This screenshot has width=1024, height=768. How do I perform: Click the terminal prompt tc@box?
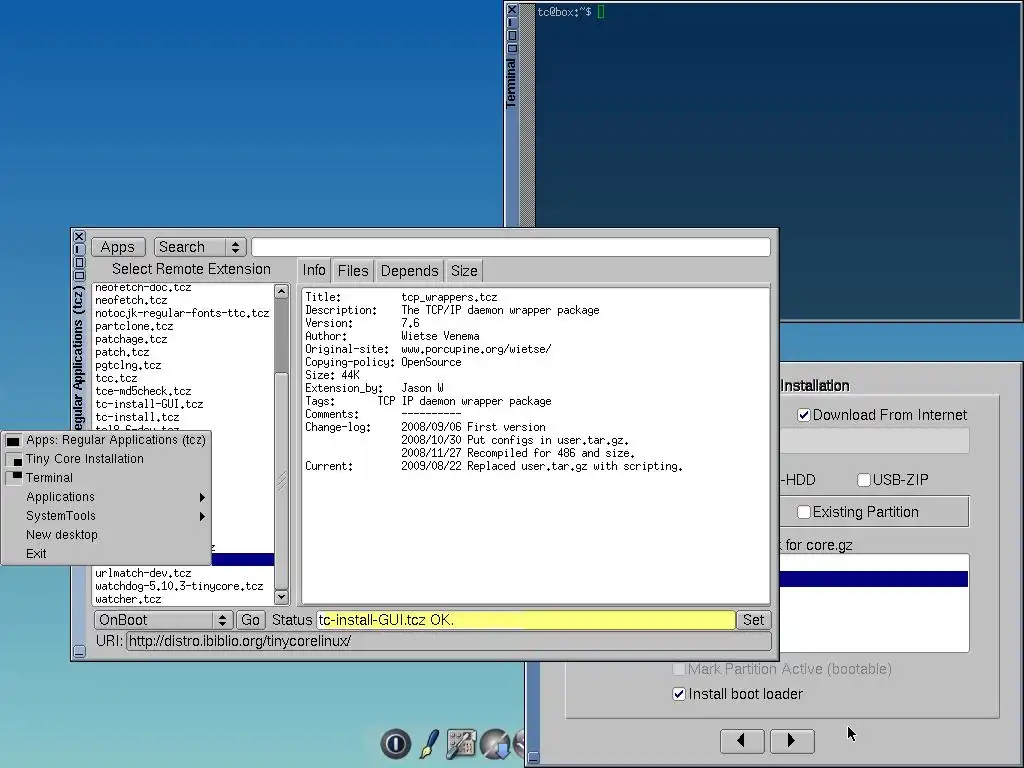pyautogui.click(x=564, y=12)
